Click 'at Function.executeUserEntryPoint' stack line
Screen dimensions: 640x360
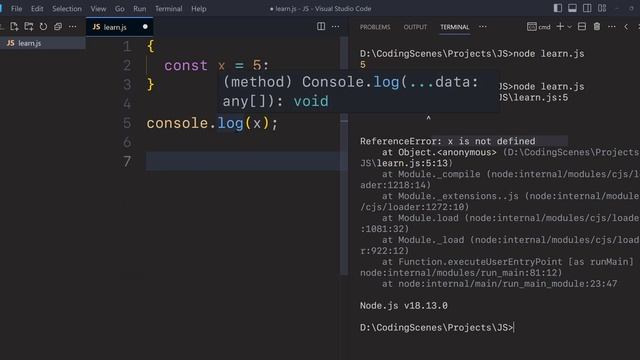coord(472,262)
